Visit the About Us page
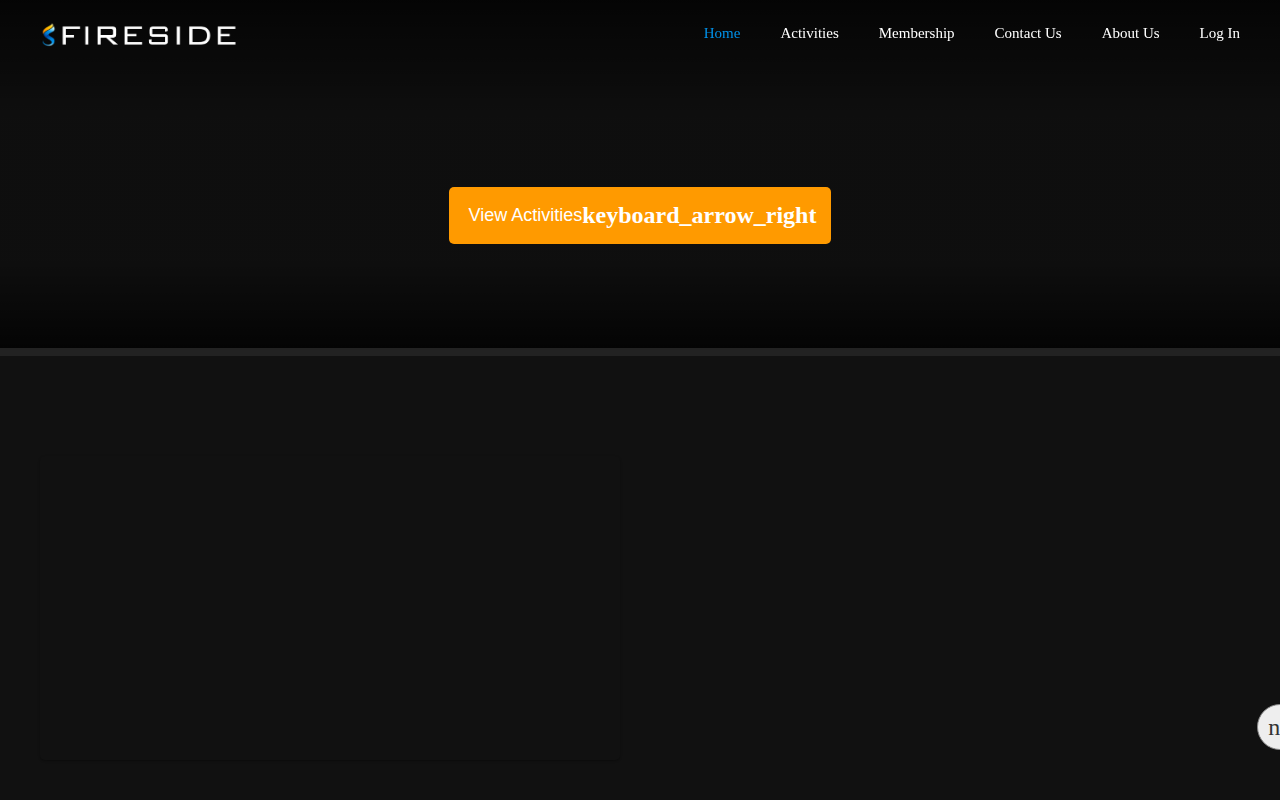 (x=1131, y=33)
